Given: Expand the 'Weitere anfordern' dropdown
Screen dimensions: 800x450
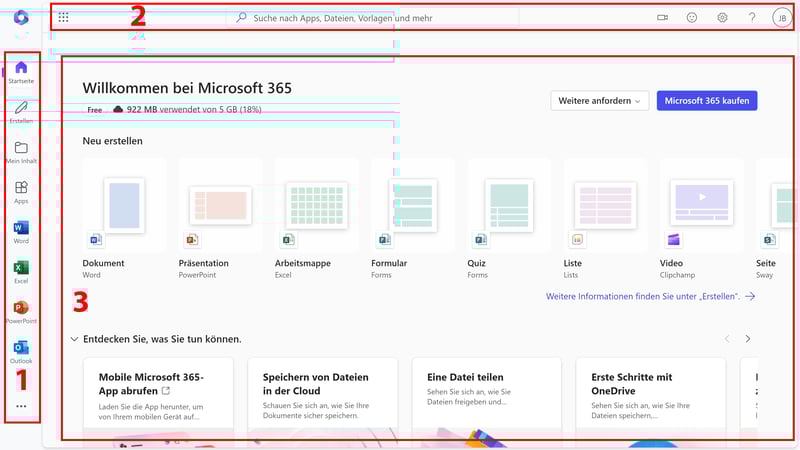Looking at the screenshot, I should [600, 101].
